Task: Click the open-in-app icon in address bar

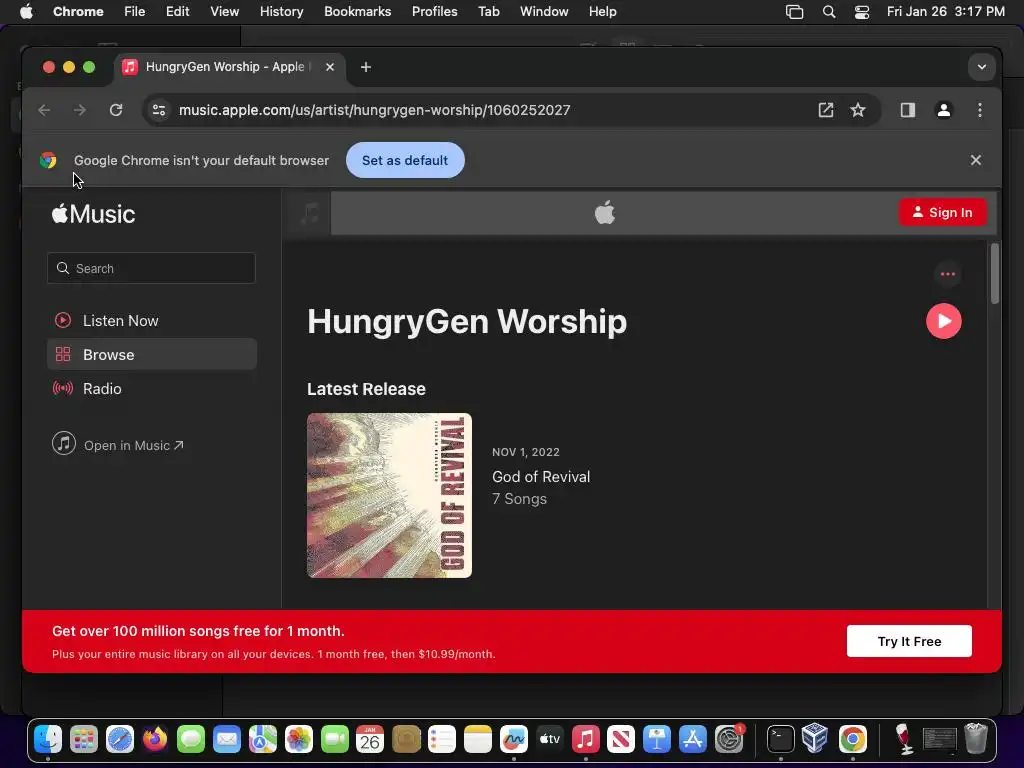Action: pos(825,110)
